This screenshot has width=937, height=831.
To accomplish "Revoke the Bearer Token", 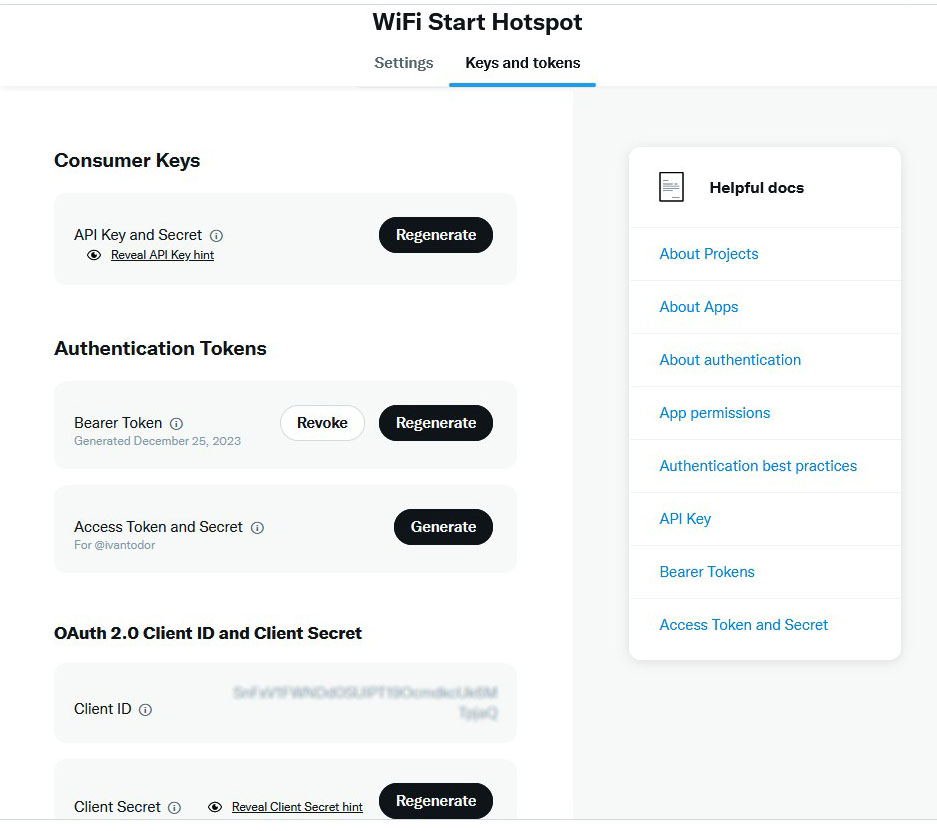I will tap(322, 423).
